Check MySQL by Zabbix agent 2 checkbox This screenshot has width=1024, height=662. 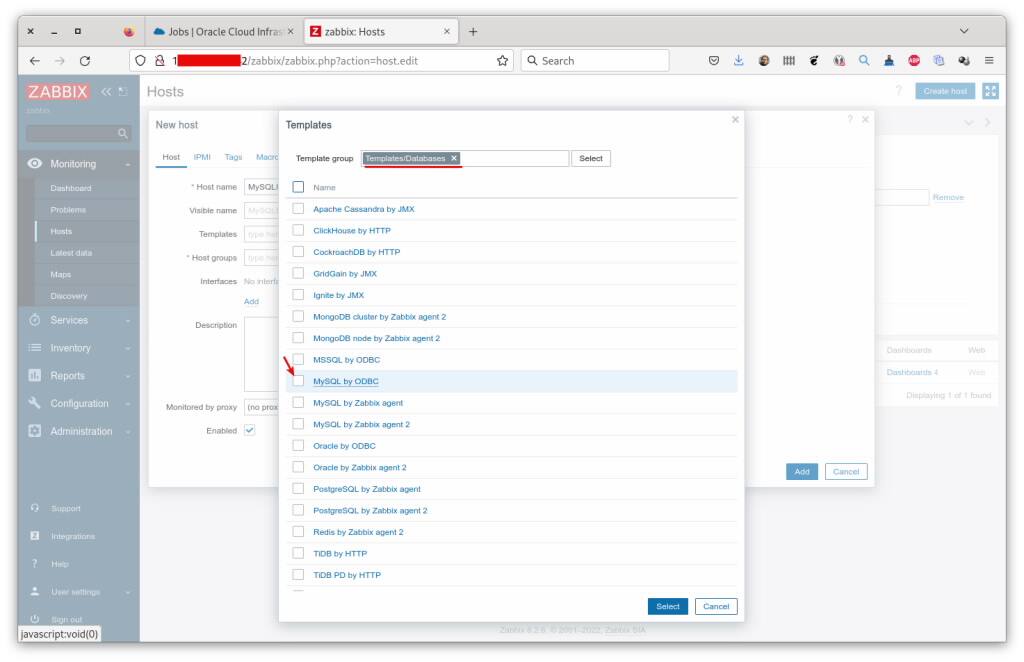[x=298, y=424]
